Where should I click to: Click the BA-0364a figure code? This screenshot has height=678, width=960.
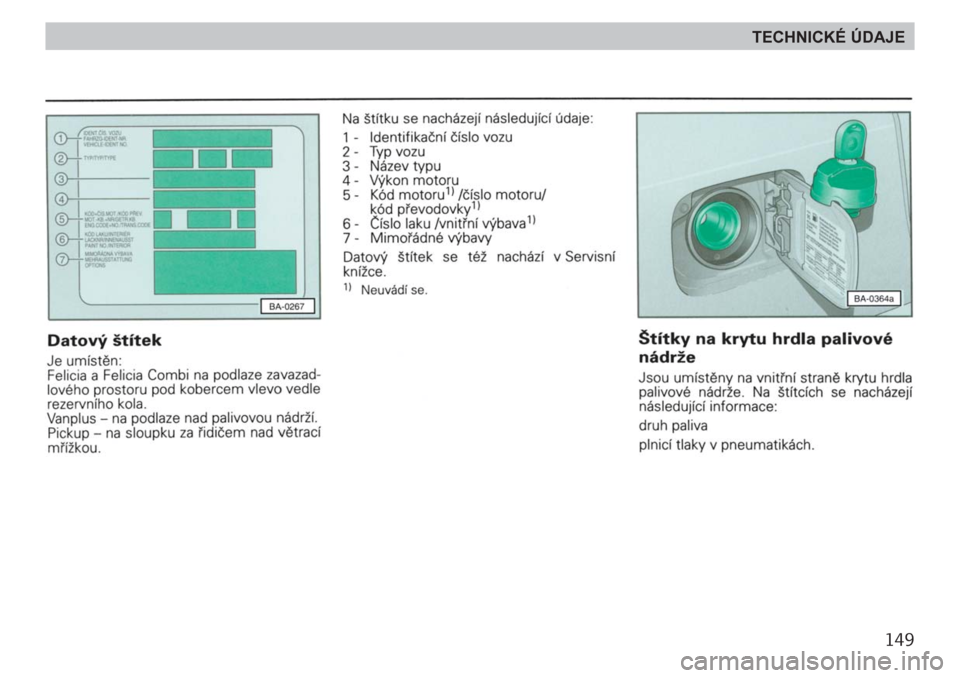pyautogui.click(x=874, y=299)
